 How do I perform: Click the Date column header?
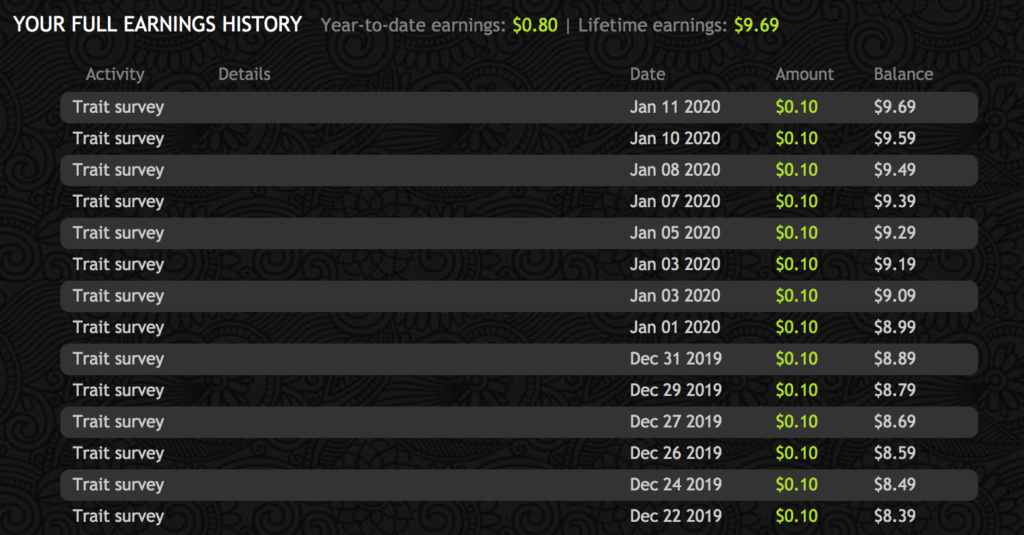[647, 74]
